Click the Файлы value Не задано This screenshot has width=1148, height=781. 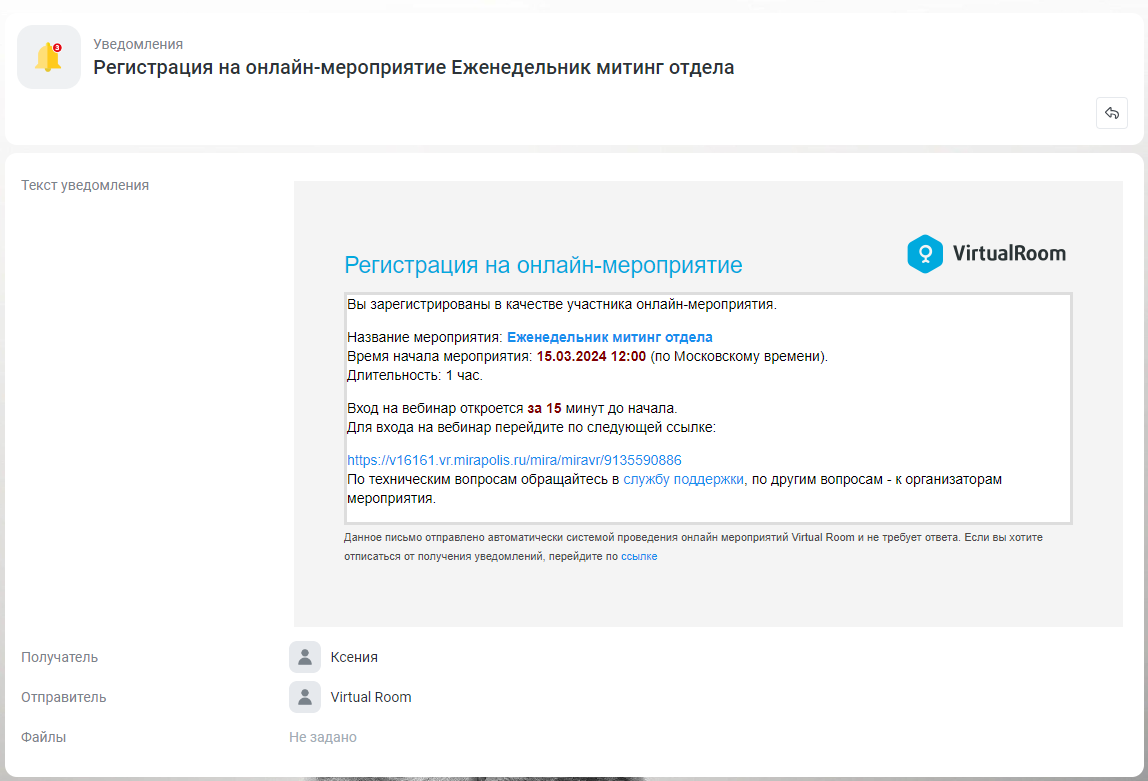[323, 737]
